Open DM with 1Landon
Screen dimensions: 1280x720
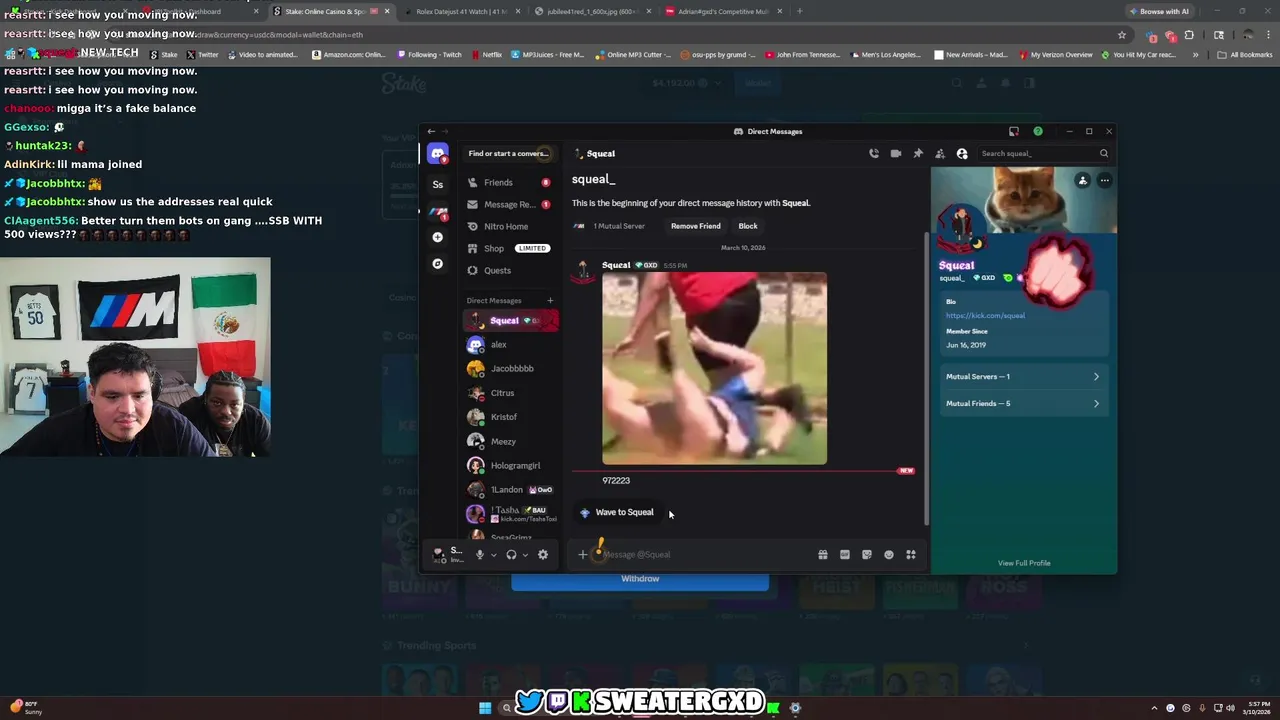click(x=511, y=489)
